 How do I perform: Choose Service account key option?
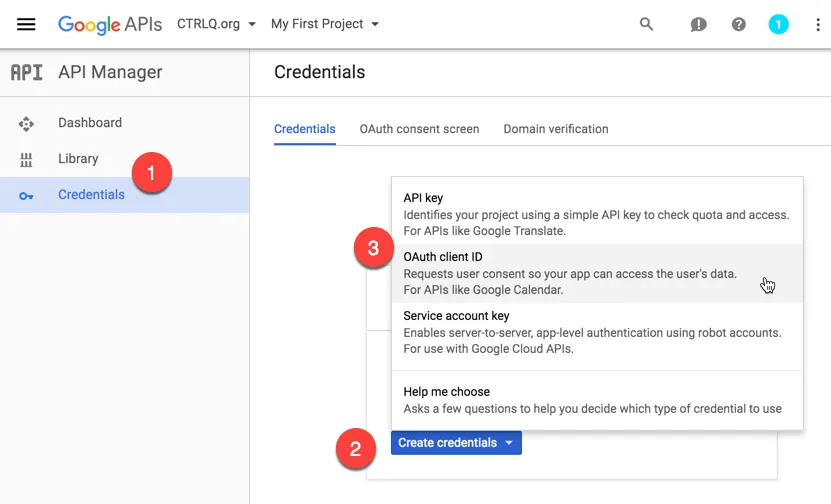point(597,332)
